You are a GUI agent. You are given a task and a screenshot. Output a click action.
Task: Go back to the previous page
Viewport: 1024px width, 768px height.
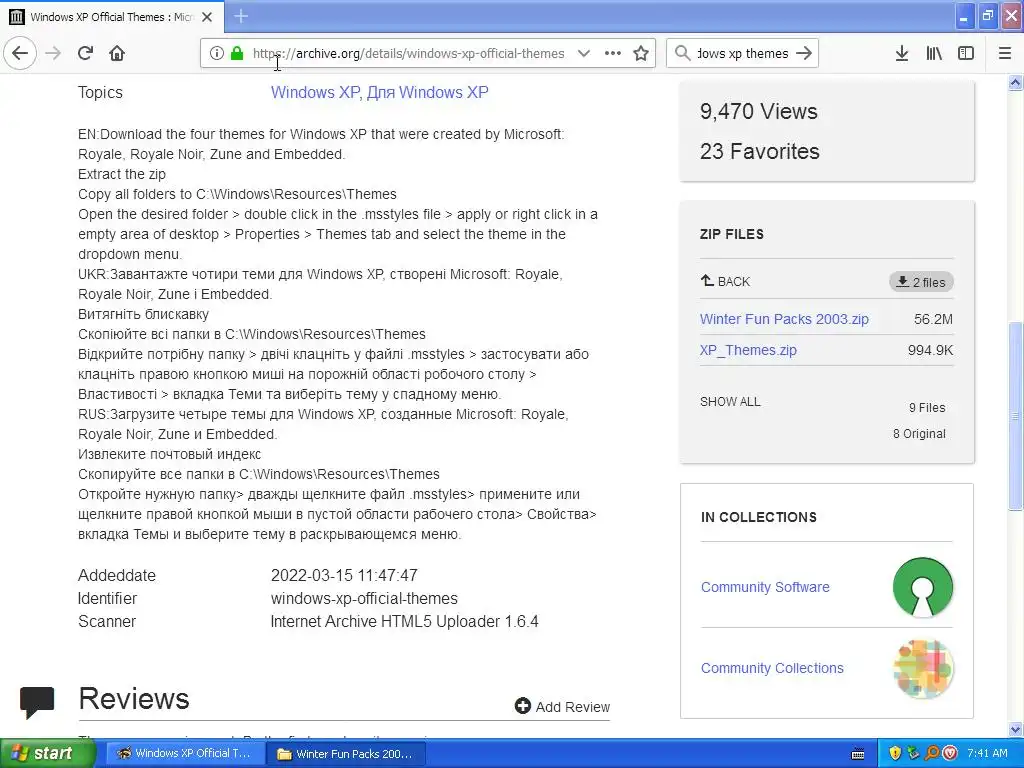click(x=20, y=53)
